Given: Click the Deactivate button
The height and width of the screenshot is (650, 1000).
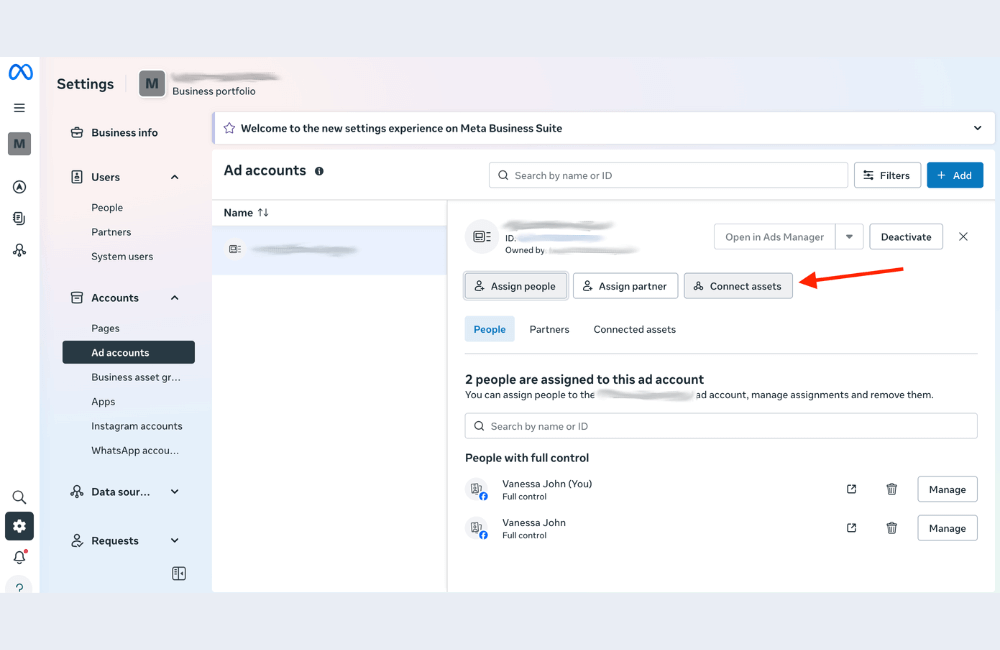Looking at the screenshot, I should click(x=905, y=236).
